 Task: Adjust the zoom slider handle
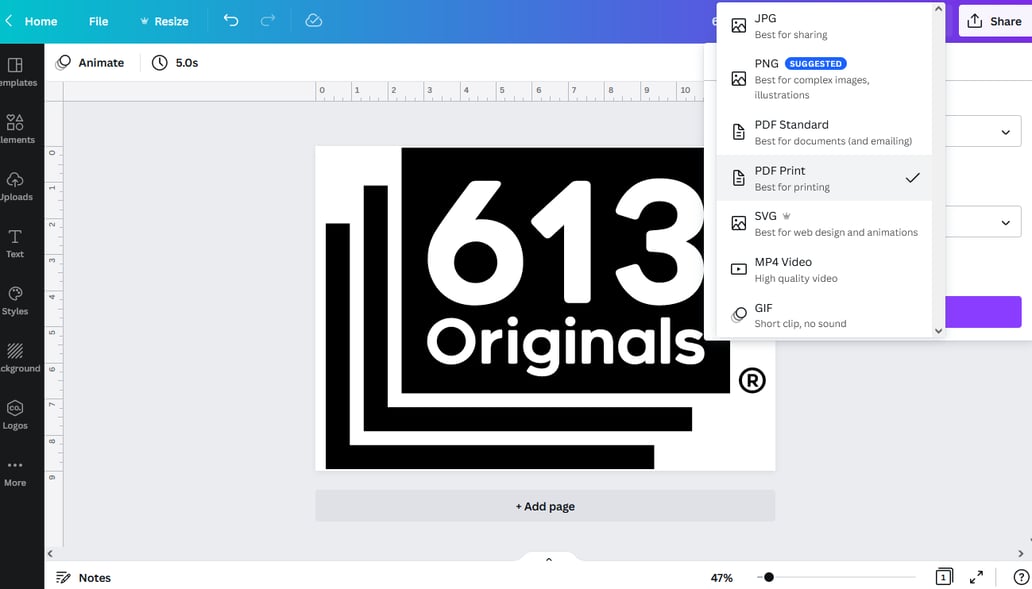(768, 577)
